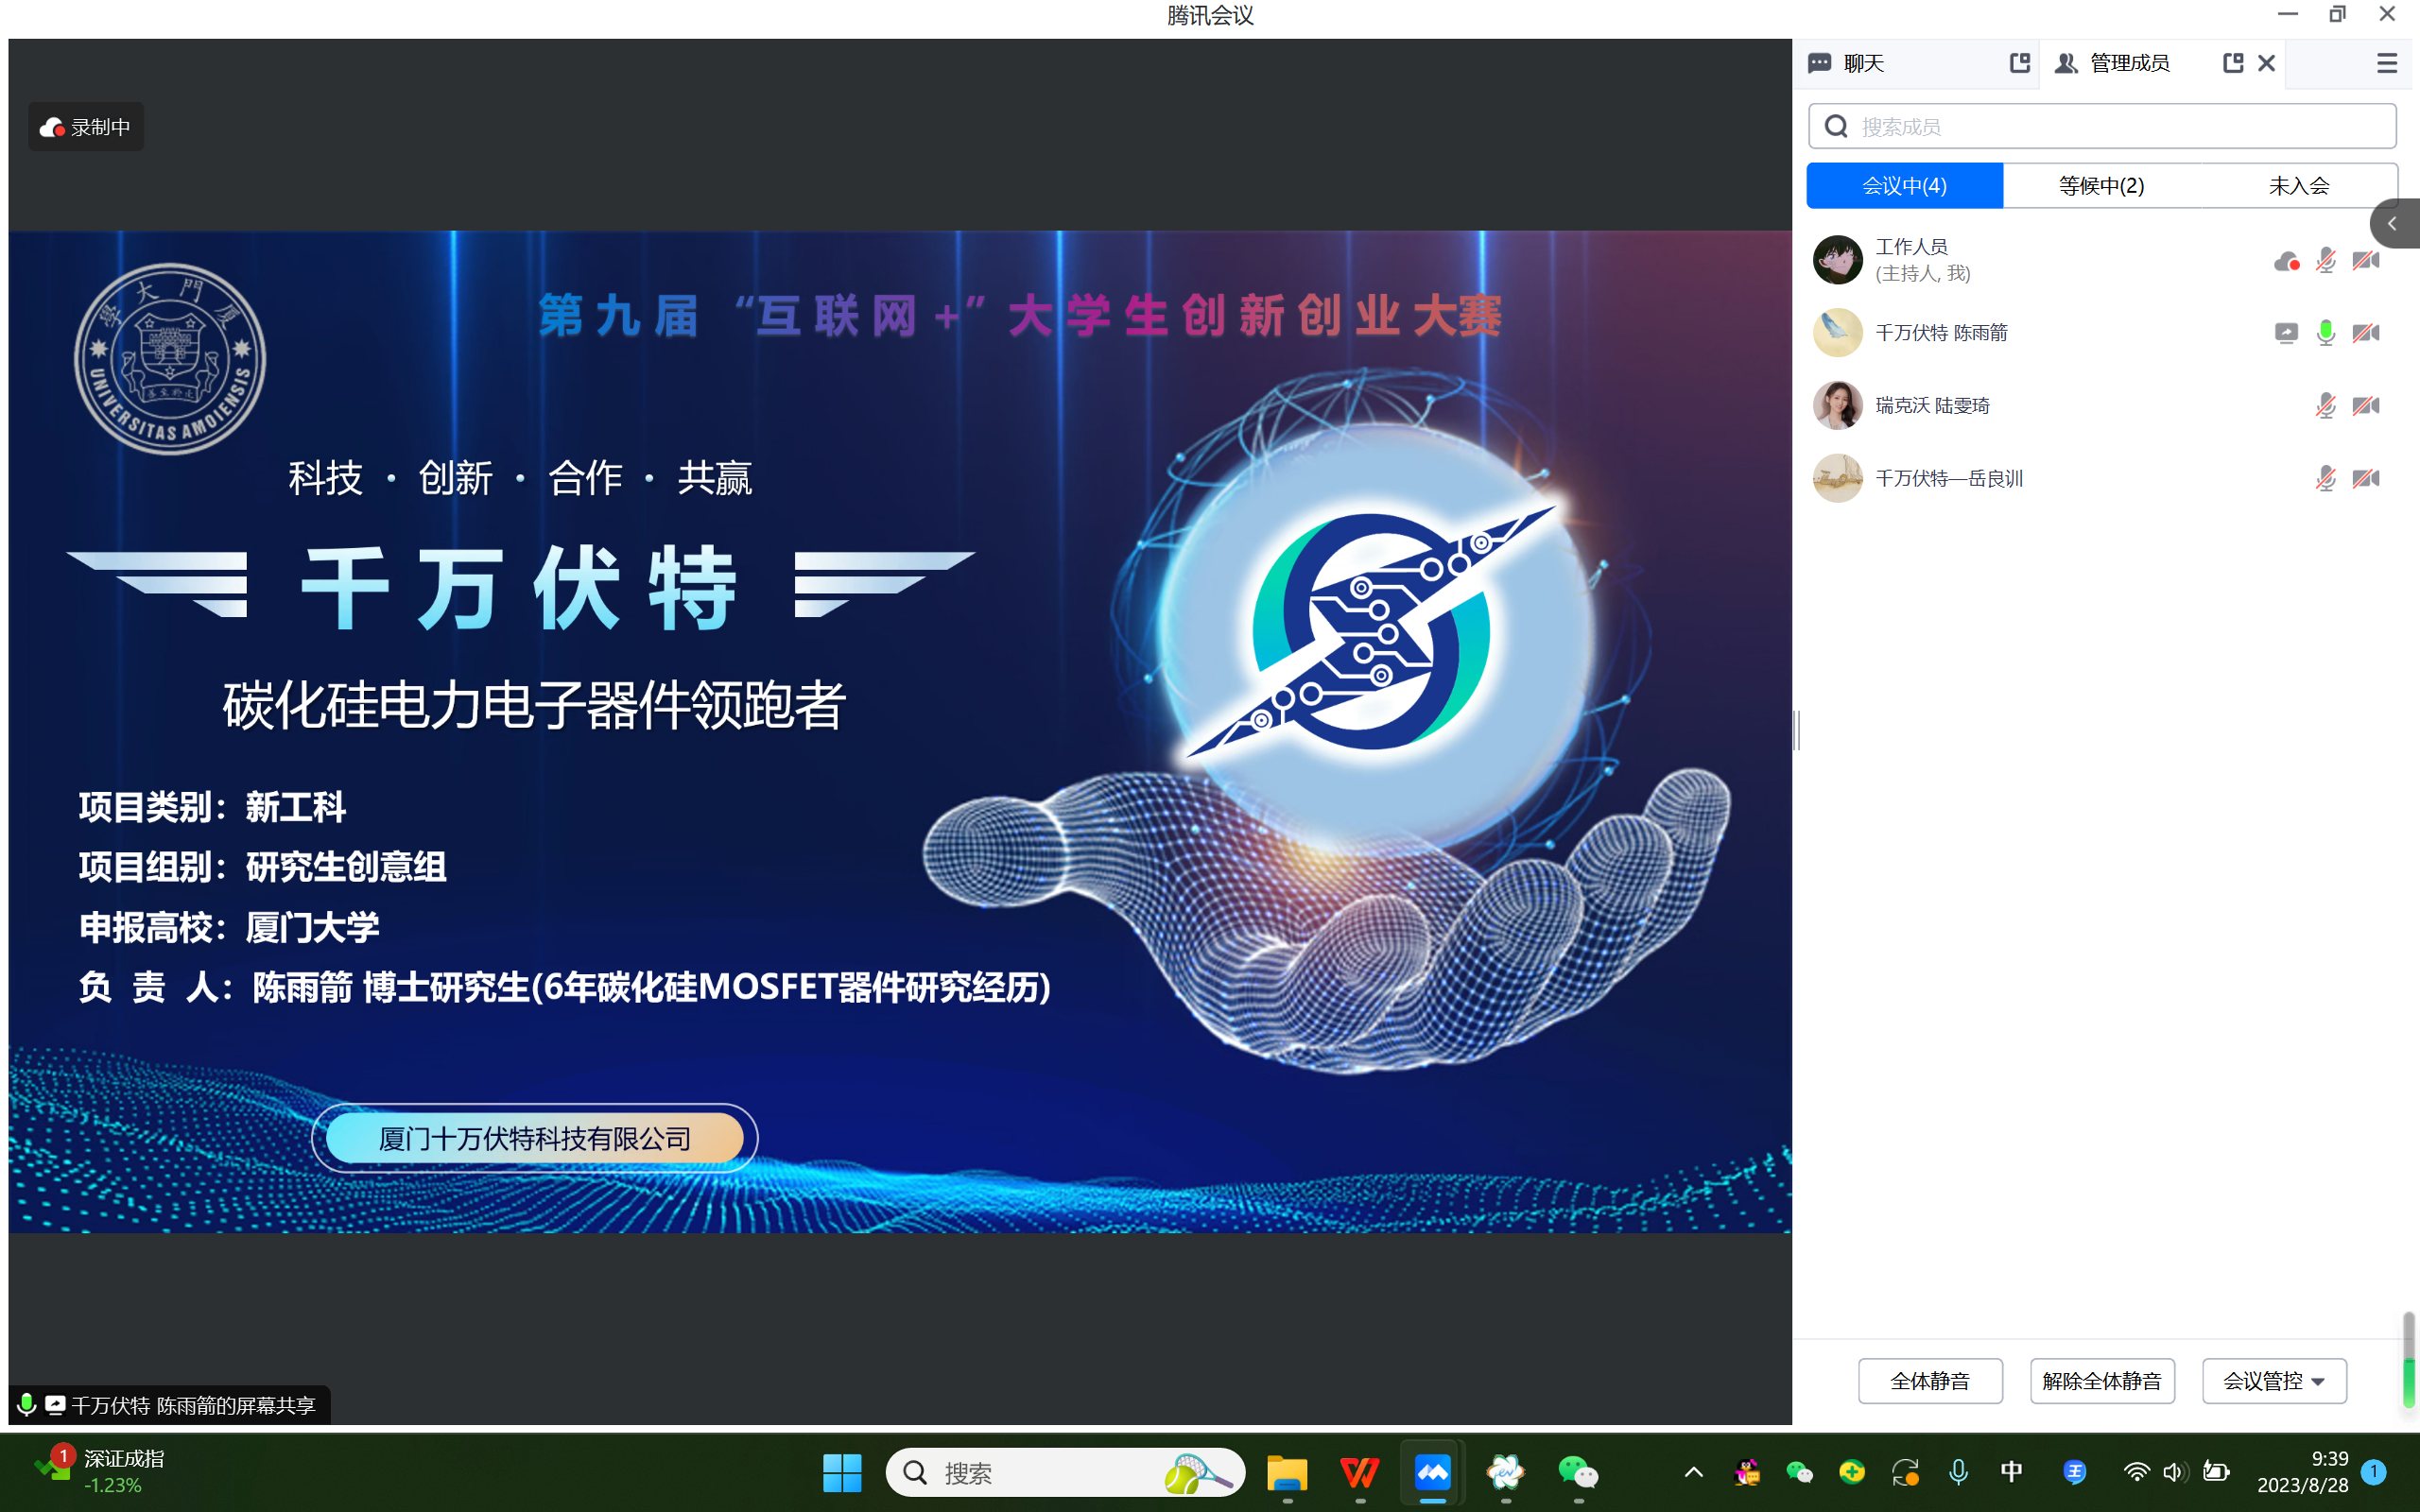The image size is (2420, 1512).
Task: Toggle camera of 千万伏特—岳良圳
Action: (2366, 478)
